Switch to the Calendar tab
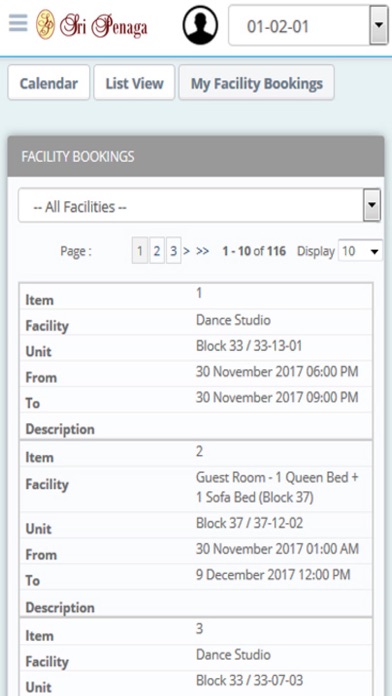392x696 pixels. tap(49, 83)
